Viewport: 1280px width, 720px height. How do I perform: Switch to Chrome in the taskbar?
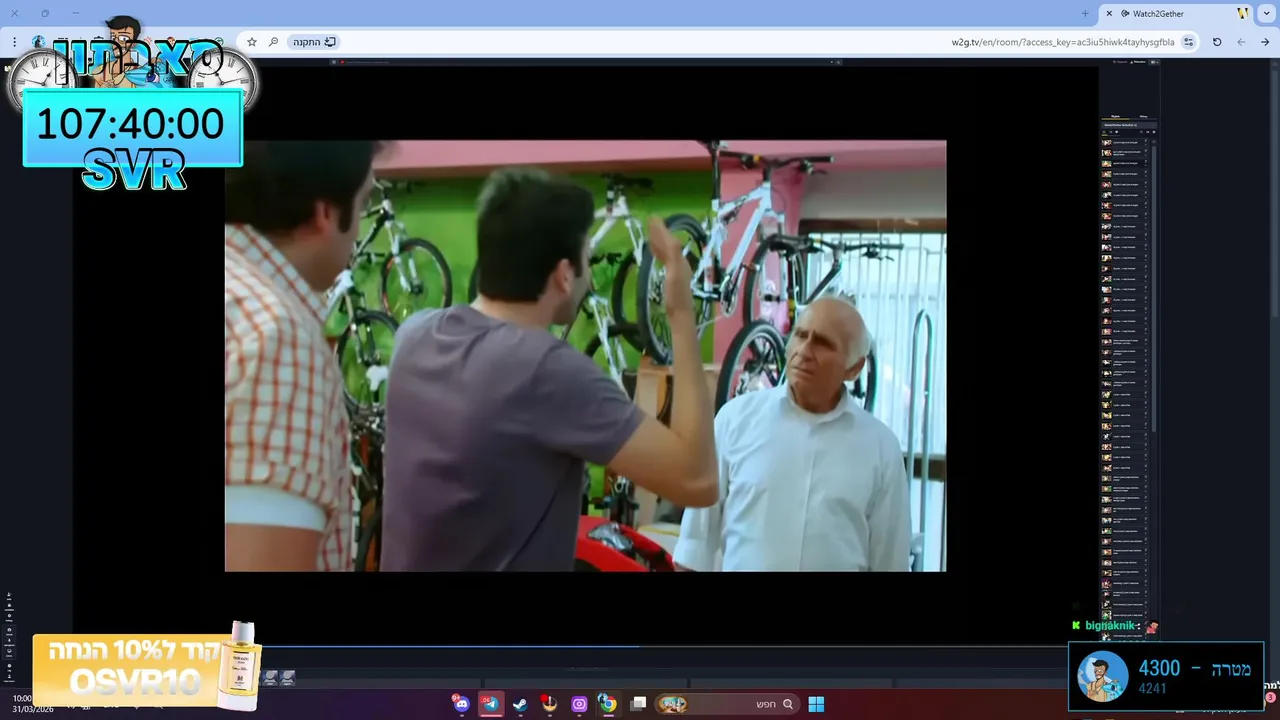tap(608, 704)
